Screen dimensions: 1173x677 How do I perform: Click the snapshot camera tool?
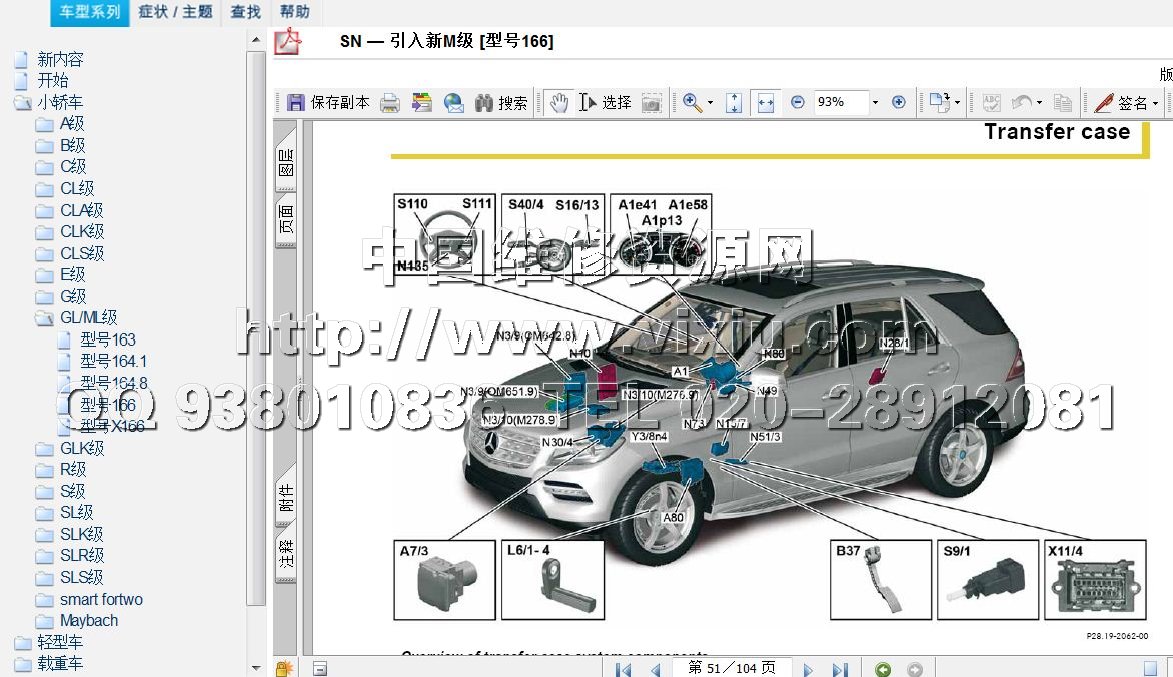pyautogui.click(x=651, y=103)
